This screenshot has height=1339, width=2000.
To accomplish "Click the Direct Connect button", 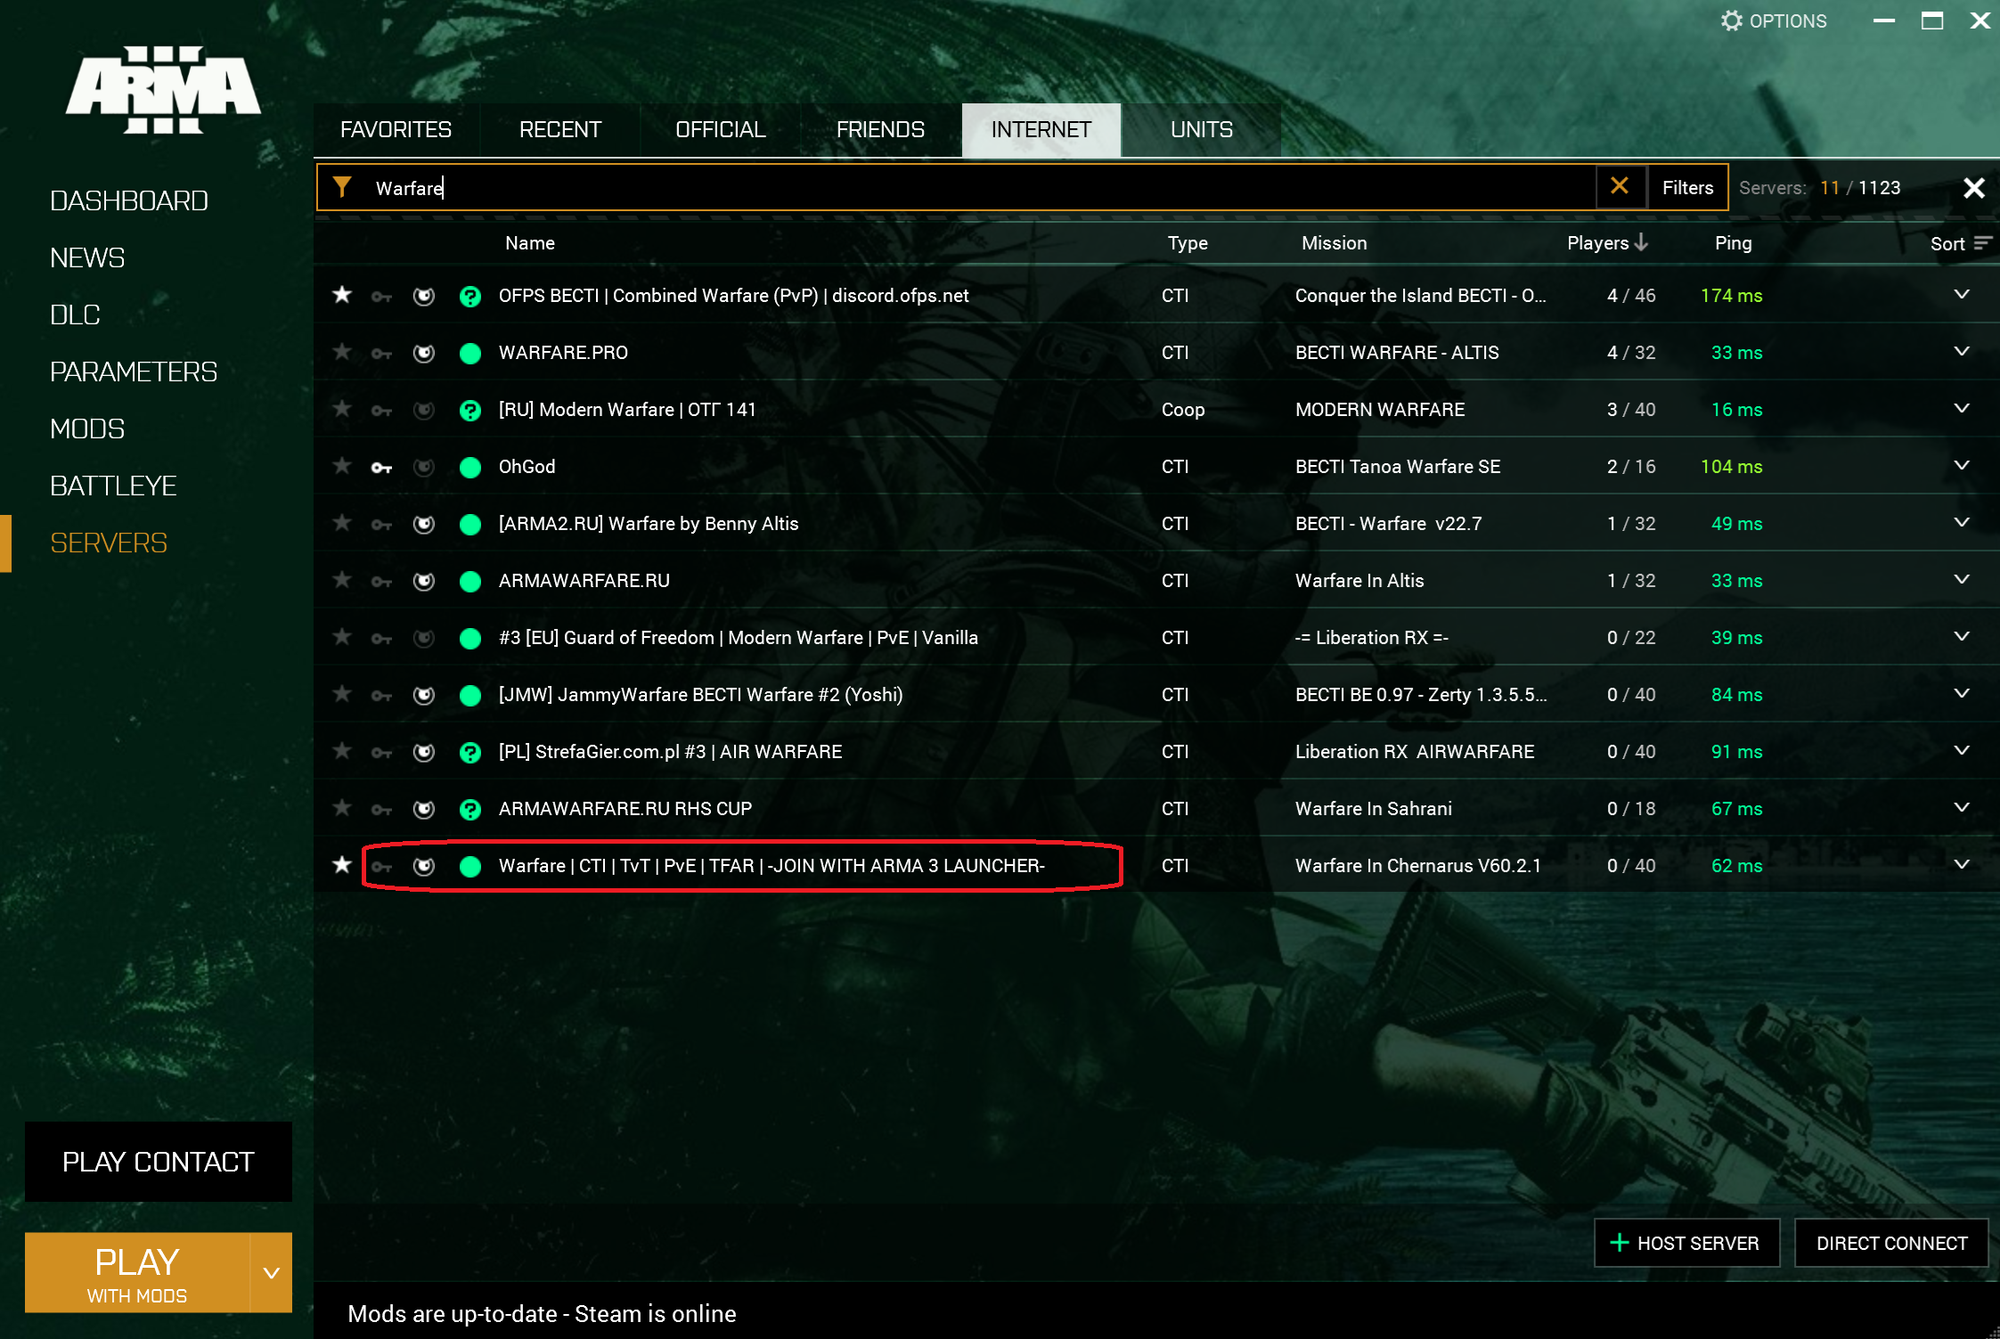I will pos(1891,1243).
